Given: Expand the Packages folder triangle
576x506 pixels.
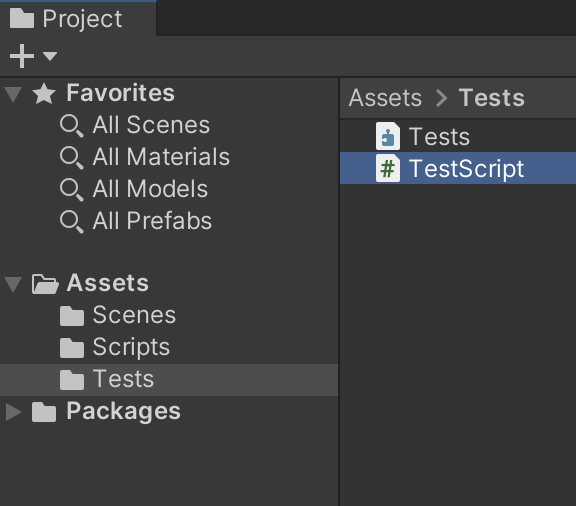Looking at the screenshot, I should coord(14,412).
